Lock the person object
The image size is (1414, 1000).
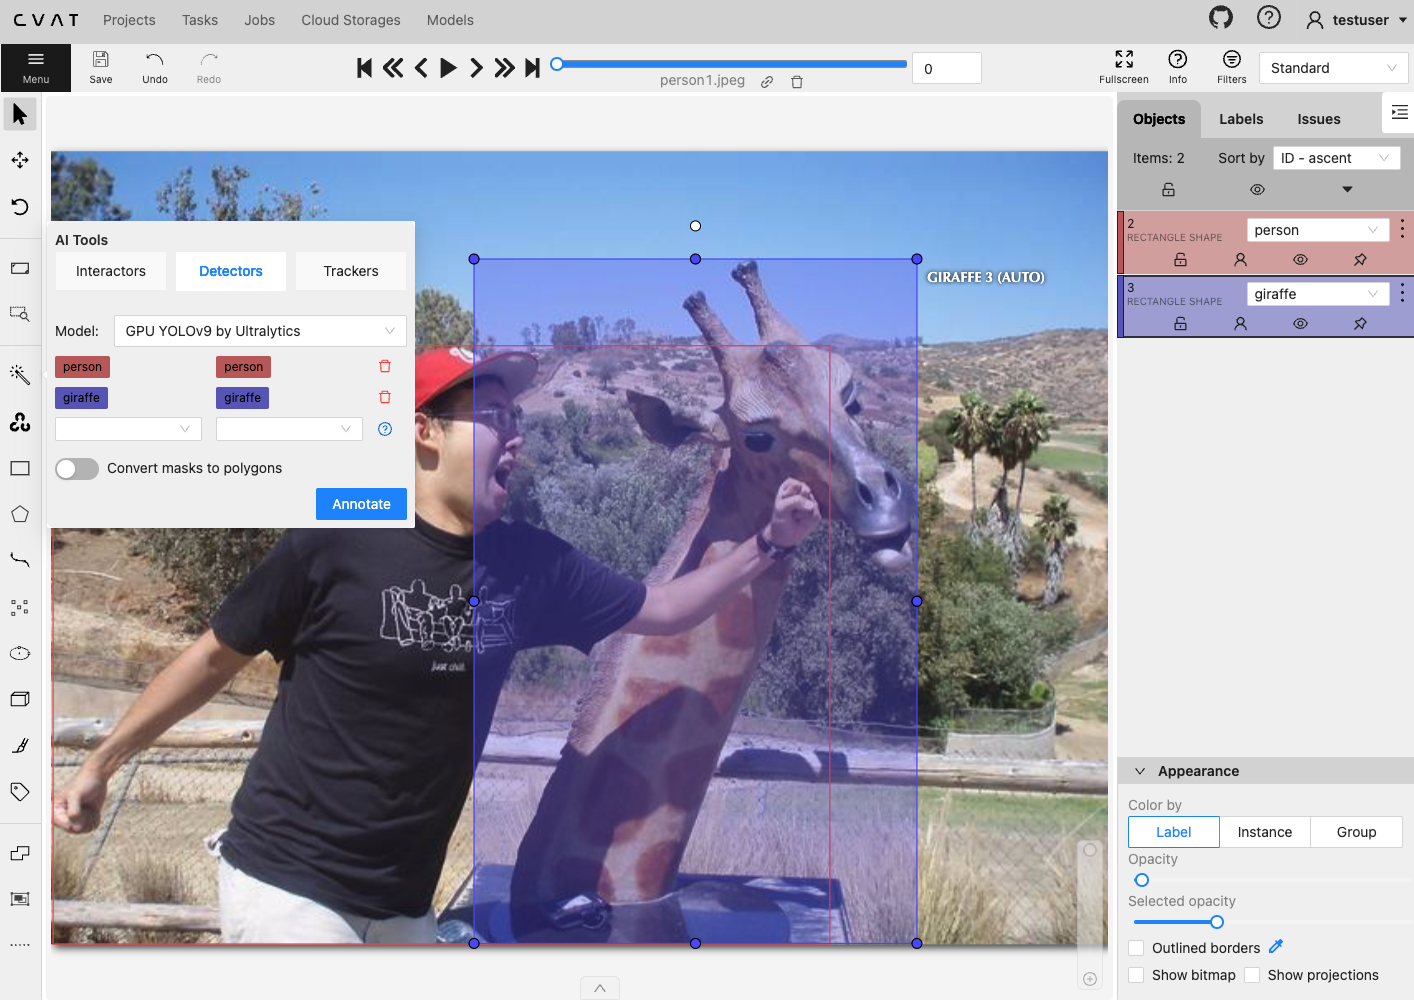click(1180, 260)
